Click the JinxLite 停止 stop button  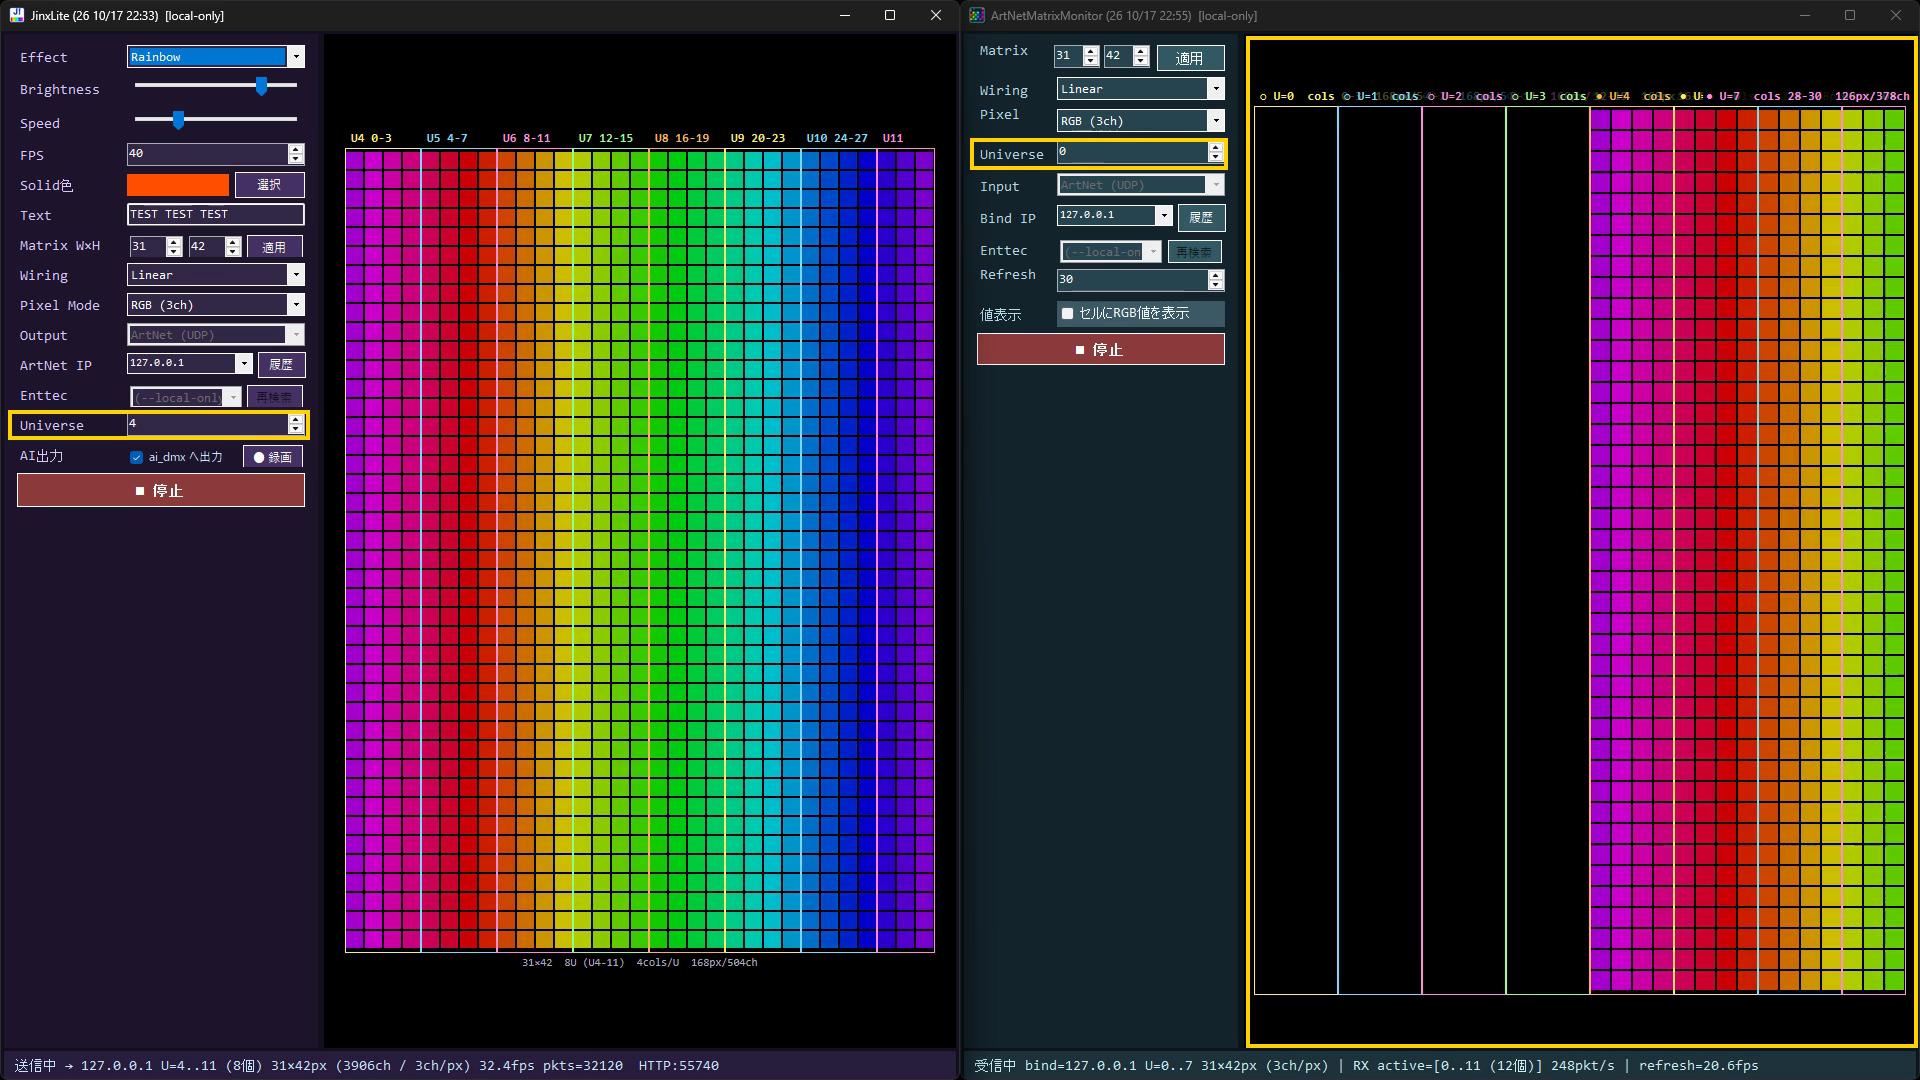tap(161, 491)
